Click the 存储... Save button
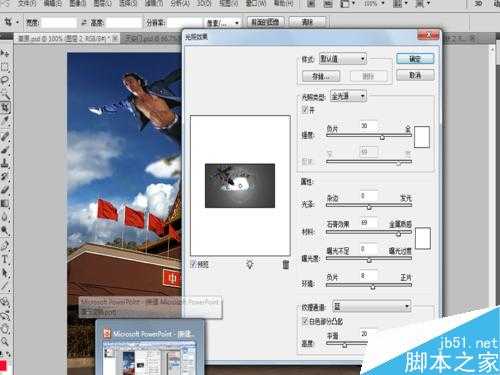The height and width of the screenshot is (375, 500). pyautogui.click(x=321, y=76)
